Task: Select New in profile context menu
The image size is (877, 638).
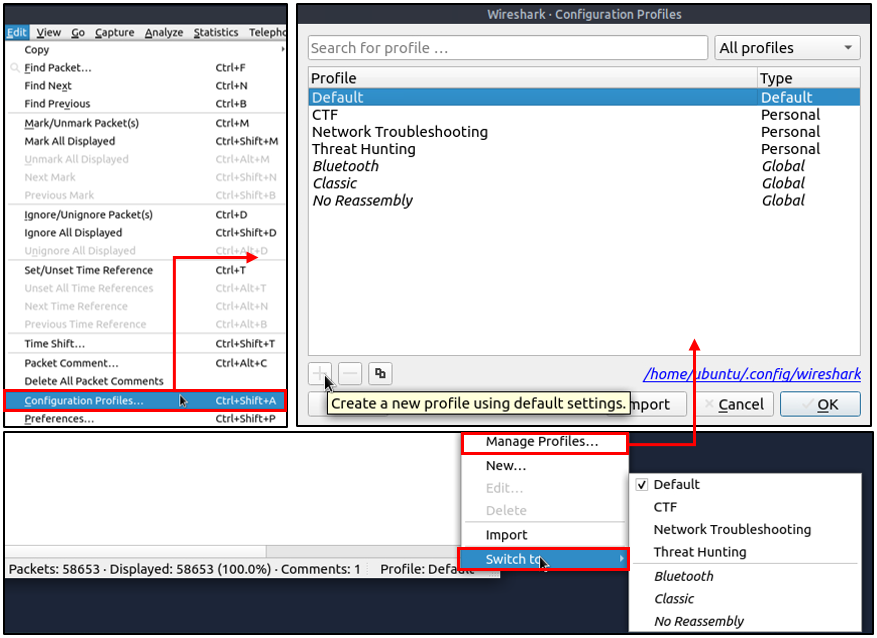Action: click(x=543, y=466)
